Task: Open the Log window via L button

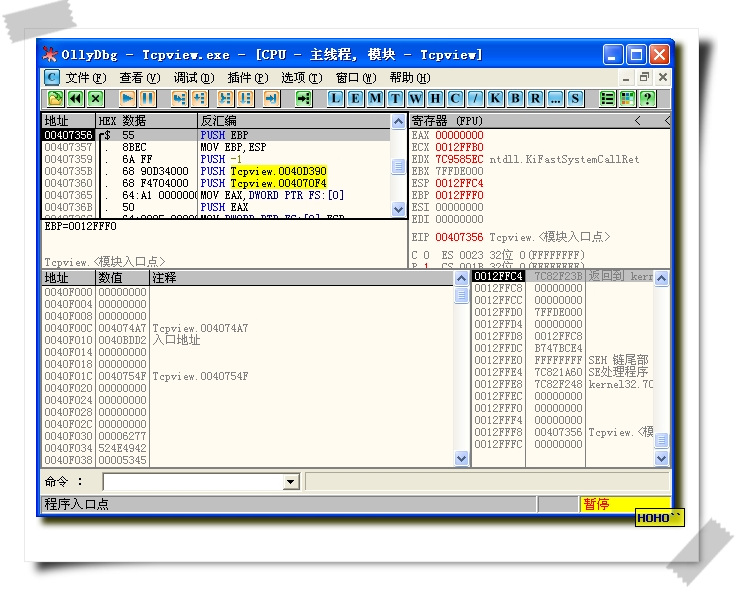Action: click(x=335, y=98)
